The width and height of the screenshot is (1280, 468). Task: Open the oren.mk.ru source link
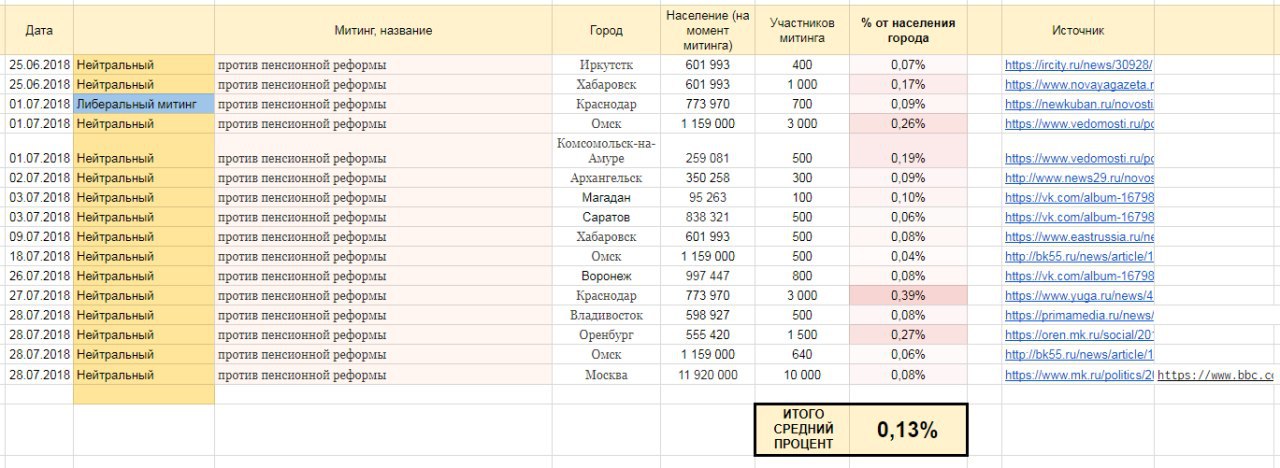pyautogui.click(x=1078, y=335)
